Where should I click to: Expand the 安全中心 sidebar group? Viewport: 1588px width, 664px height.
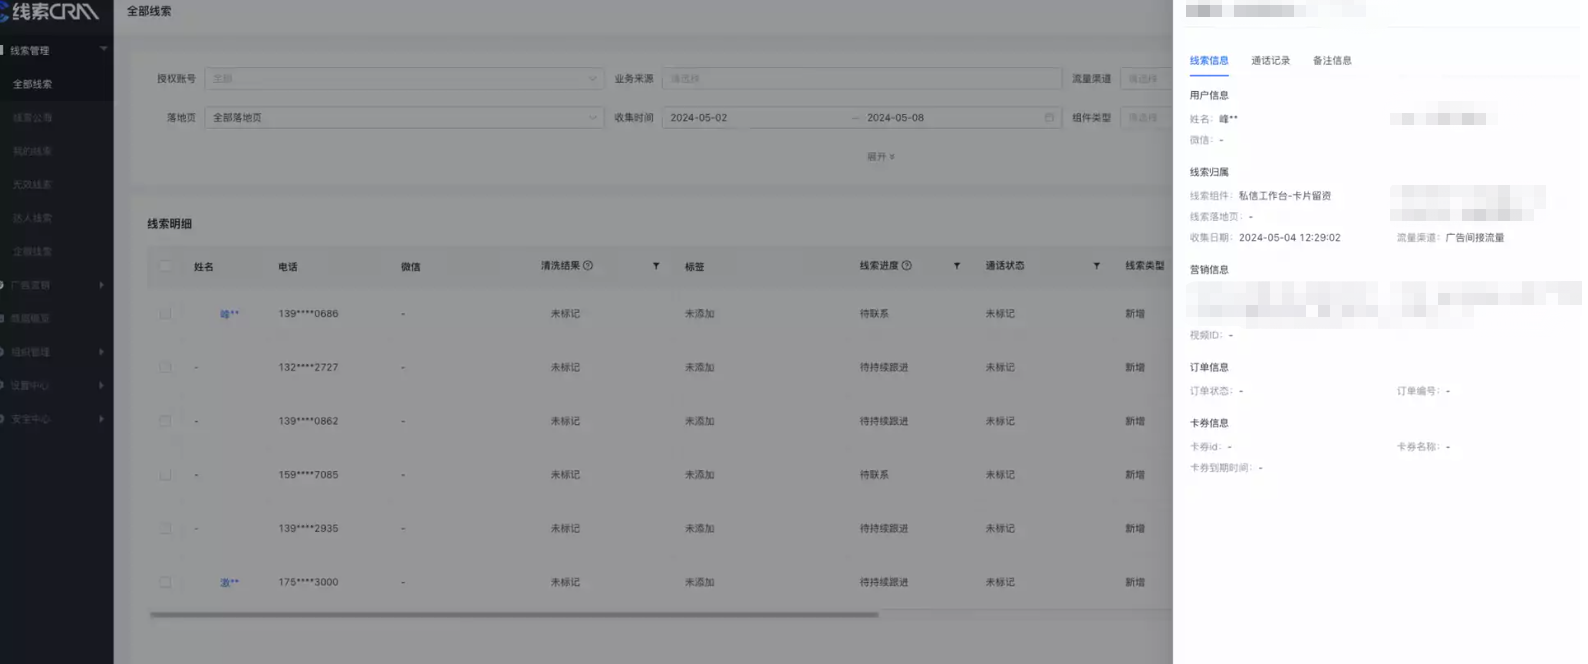point(102,419)
